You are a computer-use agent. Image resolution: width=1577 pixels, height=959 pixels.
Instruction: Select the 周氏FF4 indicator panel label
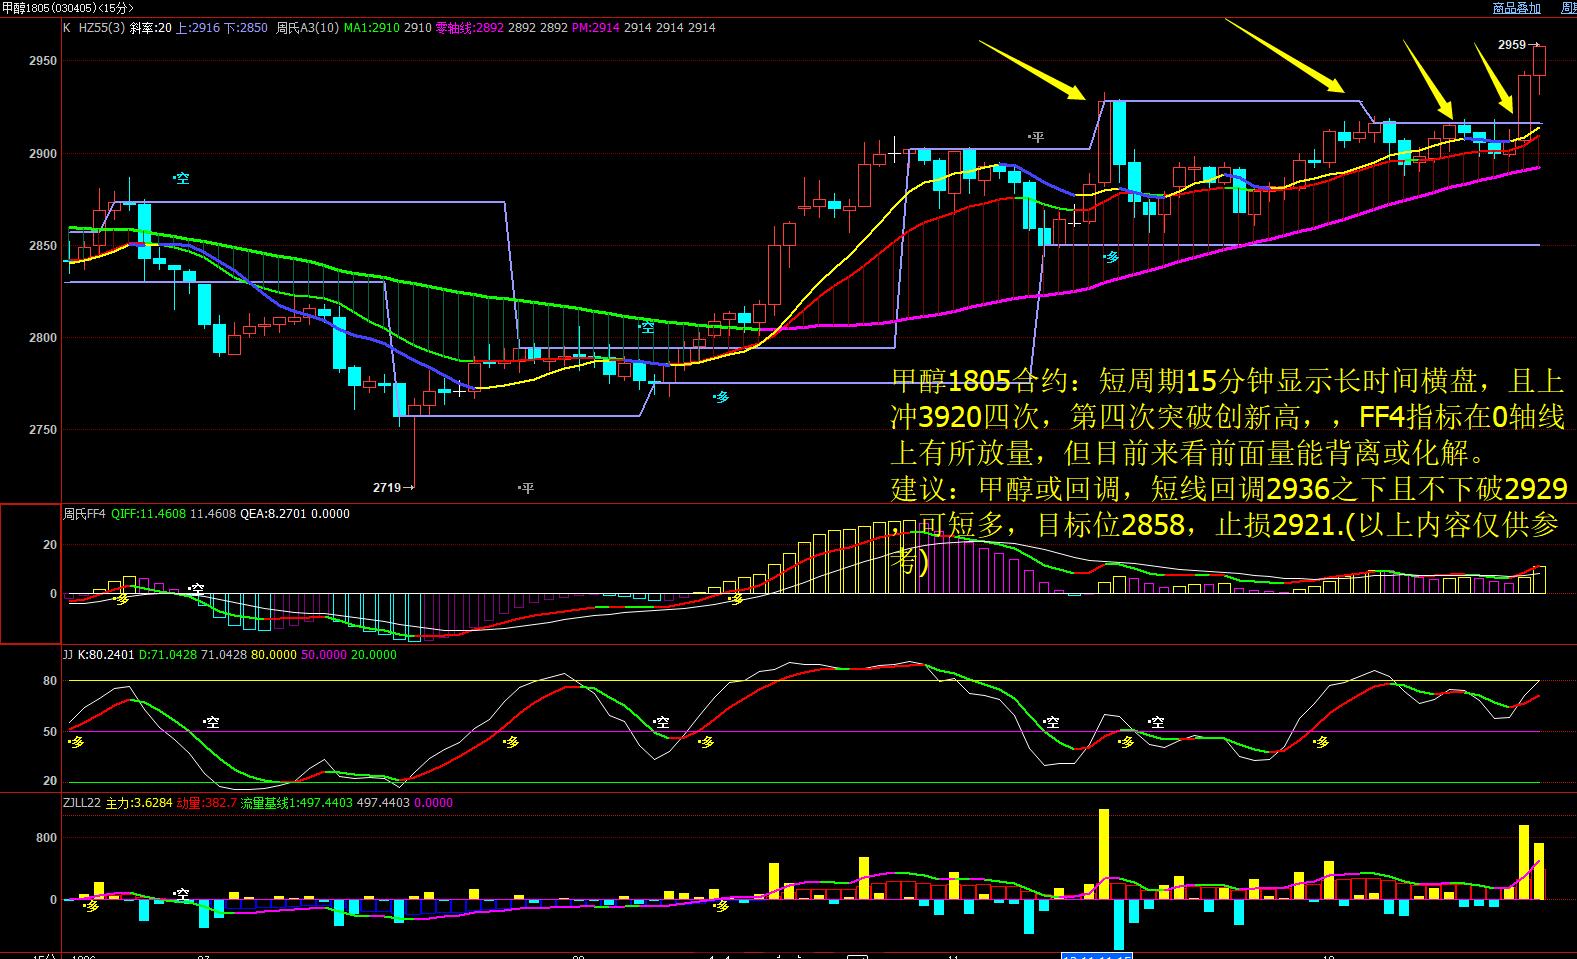pos(84,514)
